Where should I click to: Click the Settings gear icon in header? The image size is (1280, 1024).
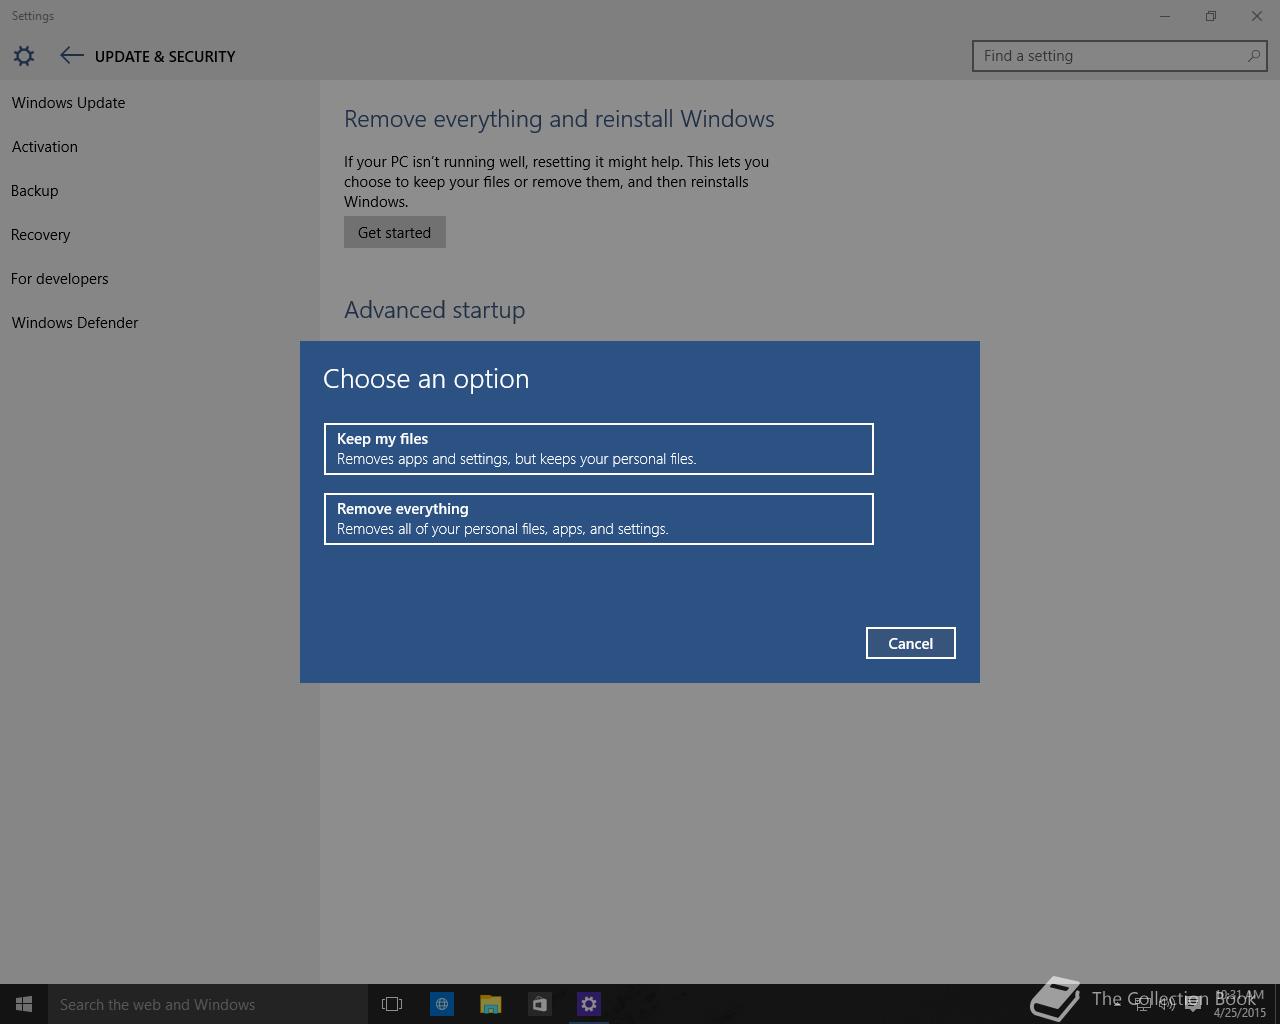click(x=24, y=56)
